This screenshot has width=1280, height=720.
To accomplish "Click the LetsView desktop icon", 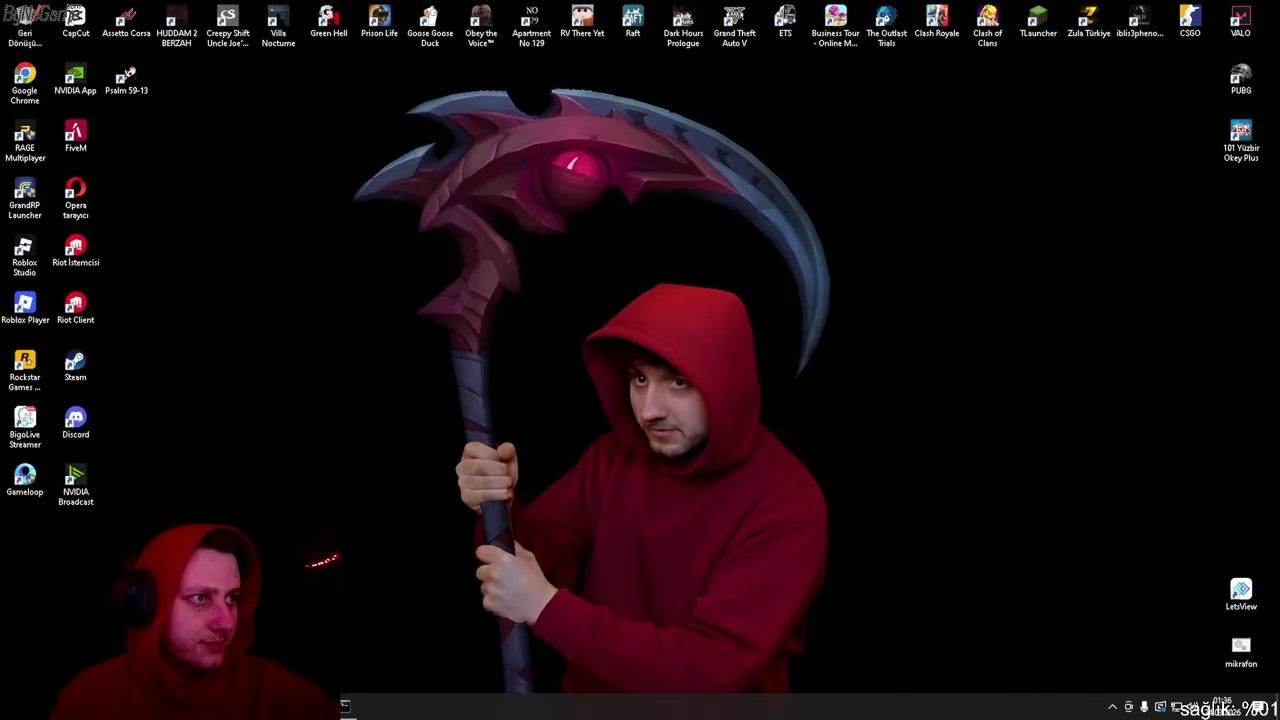I will click(1241, 595).
